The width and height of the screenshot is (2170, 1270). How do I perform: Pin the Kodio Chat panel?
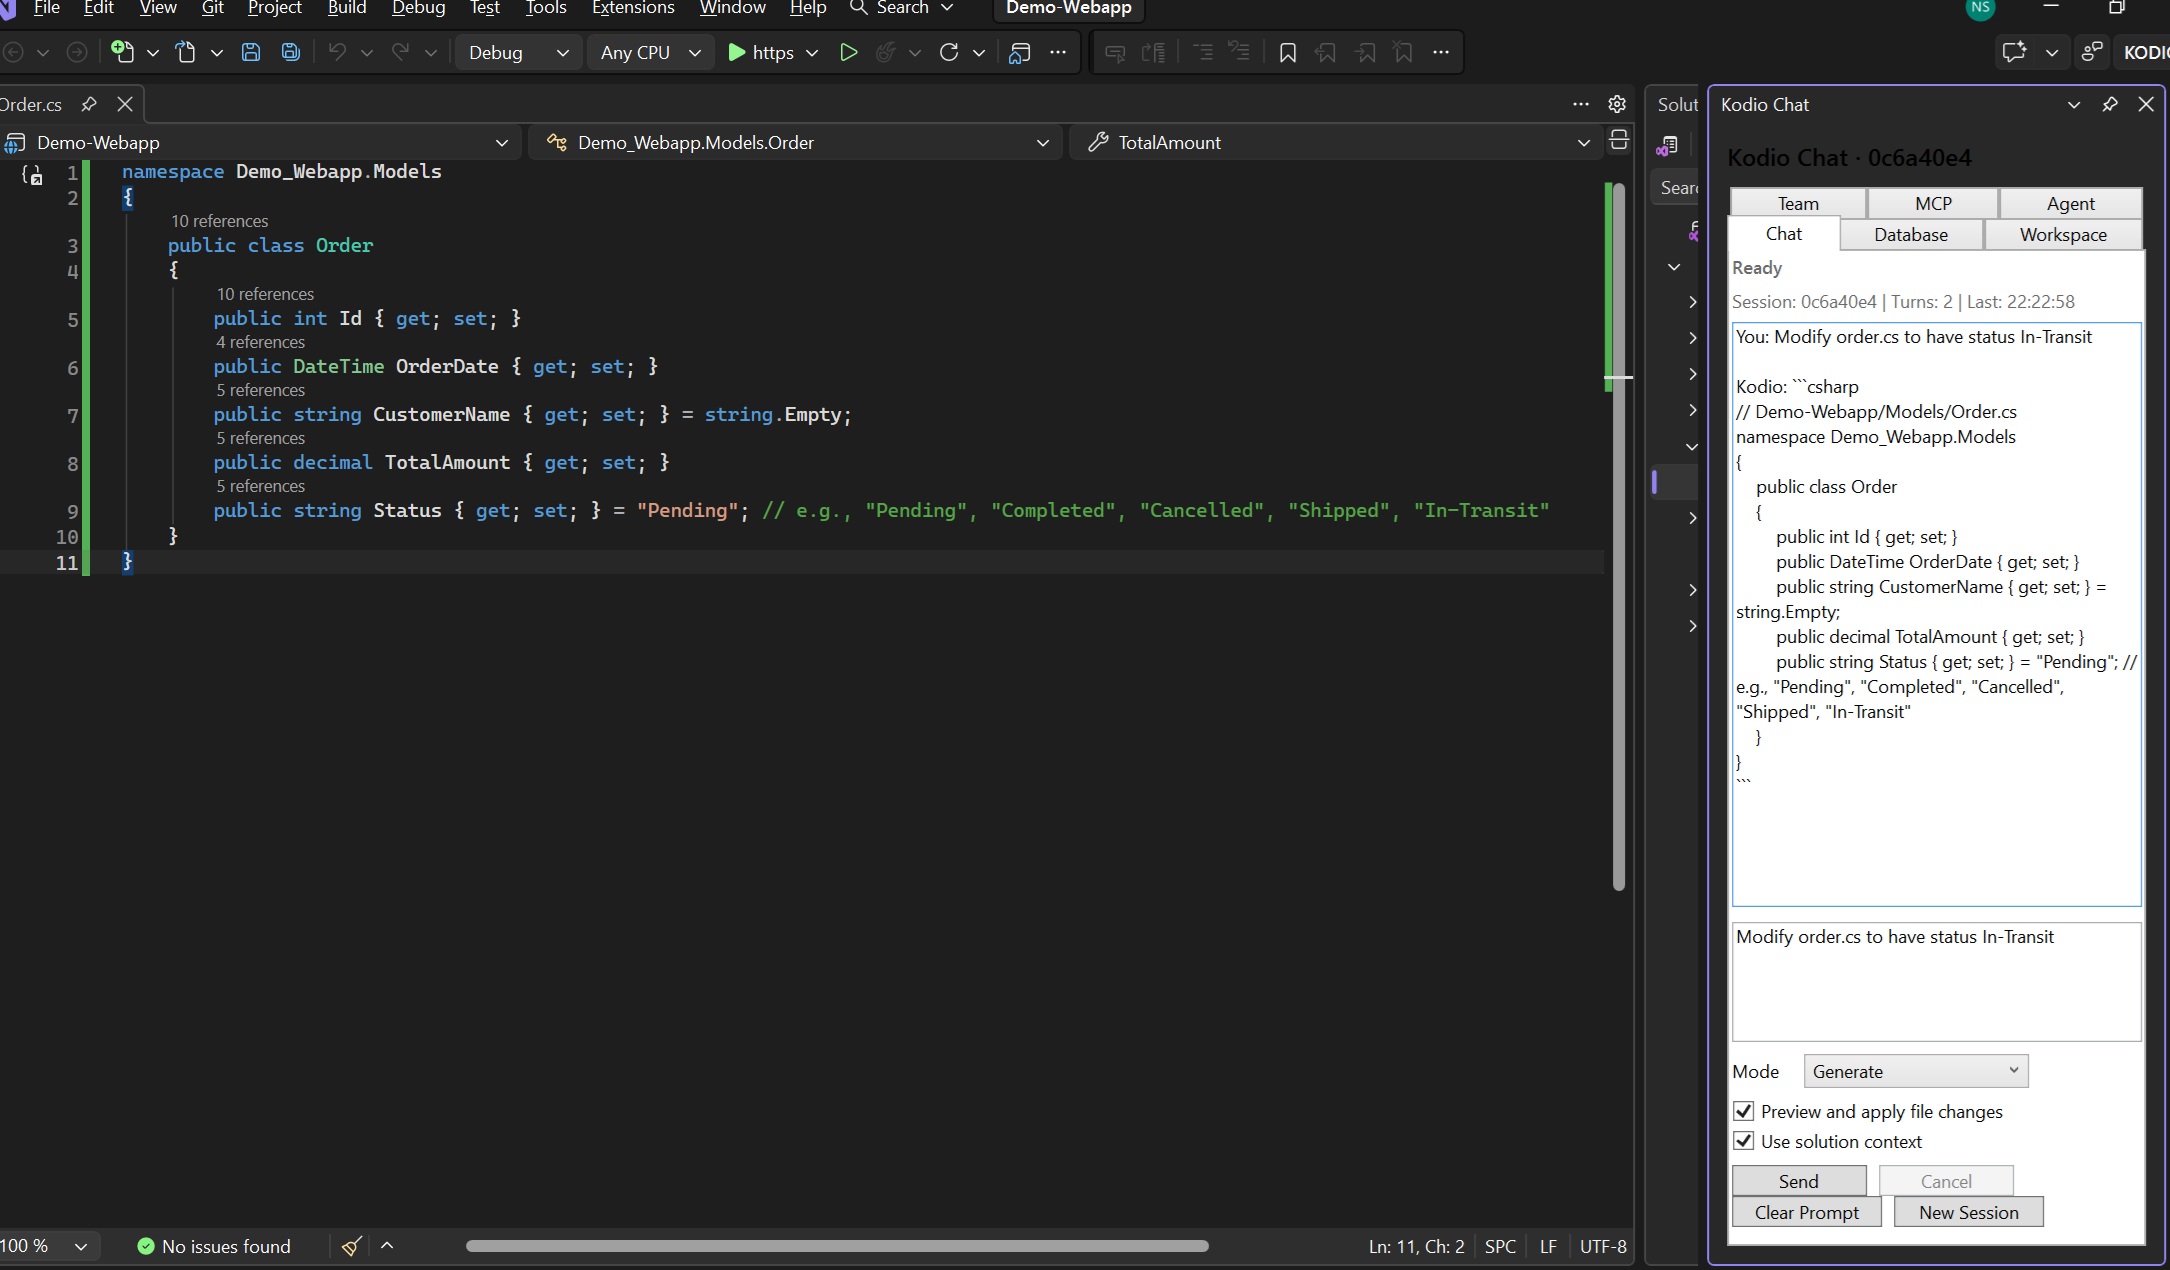(2110, 104)
